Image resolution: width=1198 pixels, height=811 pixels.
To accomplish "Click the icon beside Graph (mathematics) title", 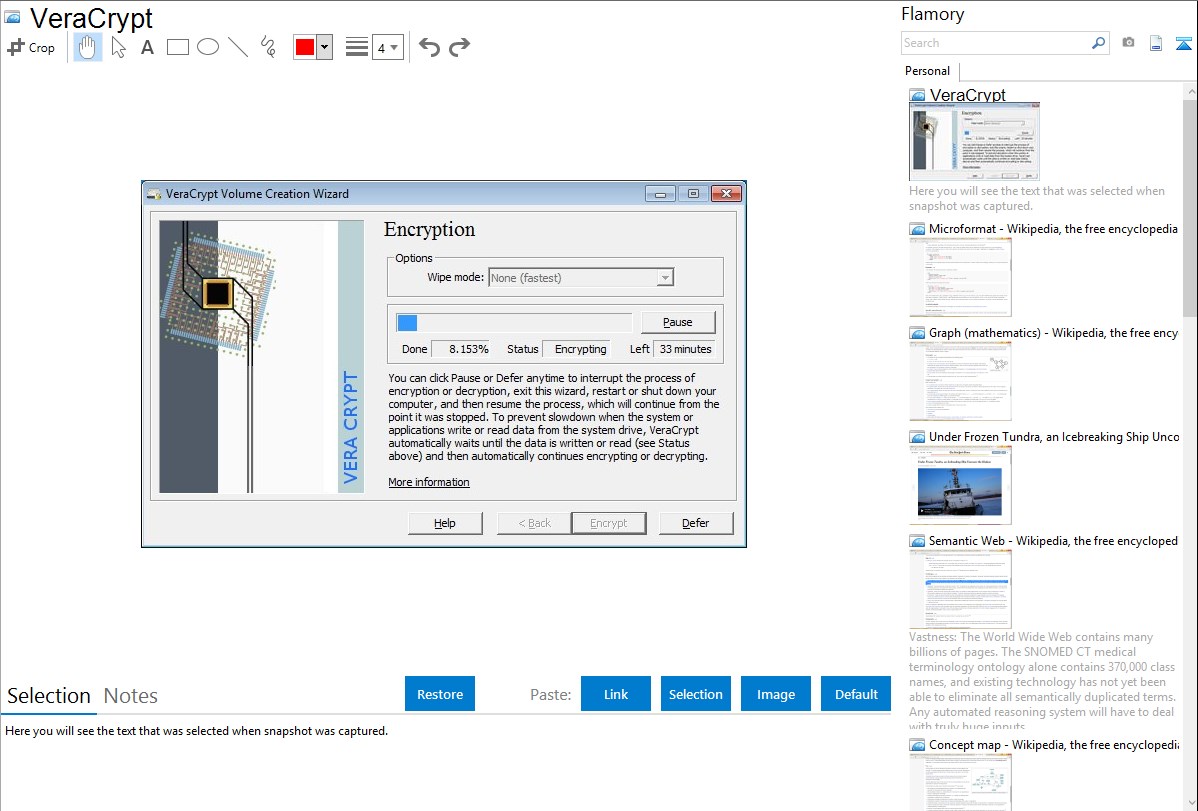I will point(917,333).
